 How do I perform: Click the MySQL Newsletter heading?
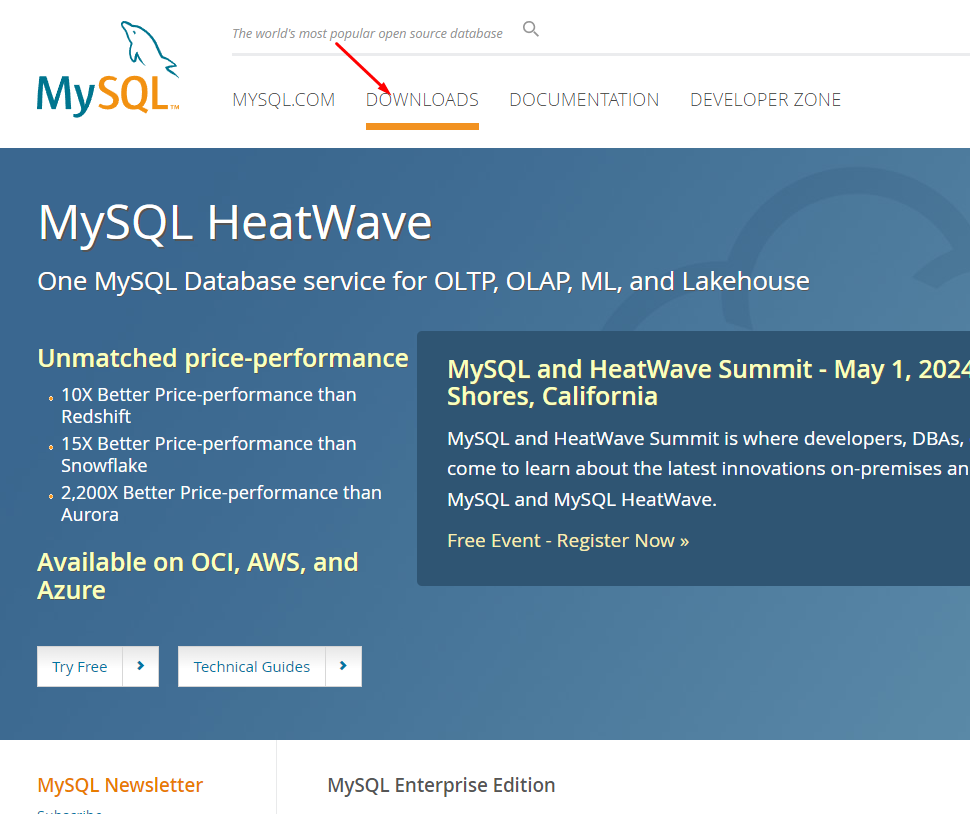tap(120, 785)
